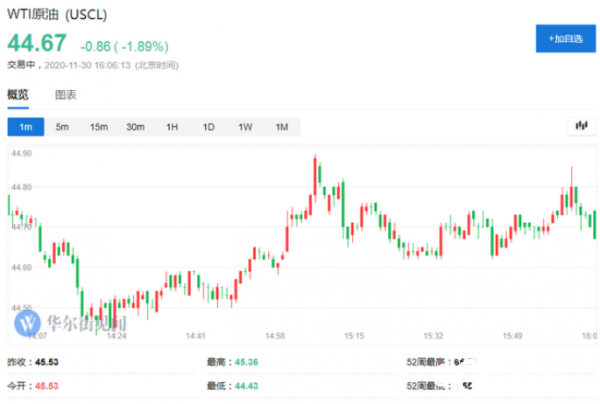Set chart period to 30m

(135, 127)
